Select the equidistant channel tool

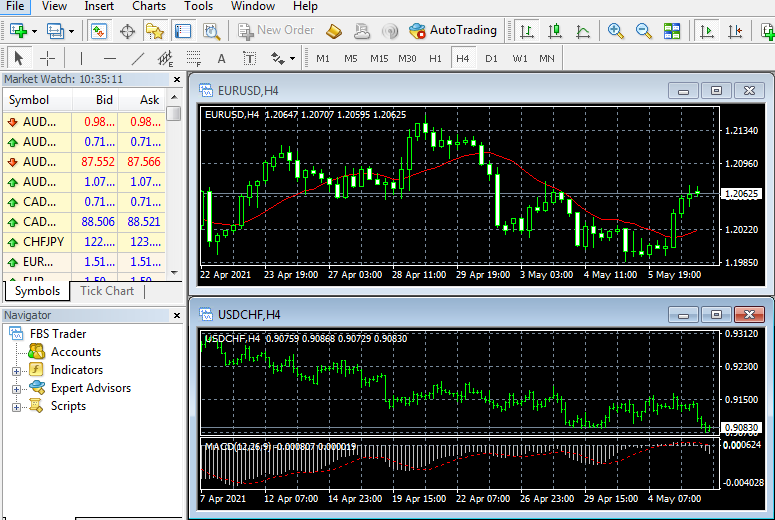click(x=166, y=58)
